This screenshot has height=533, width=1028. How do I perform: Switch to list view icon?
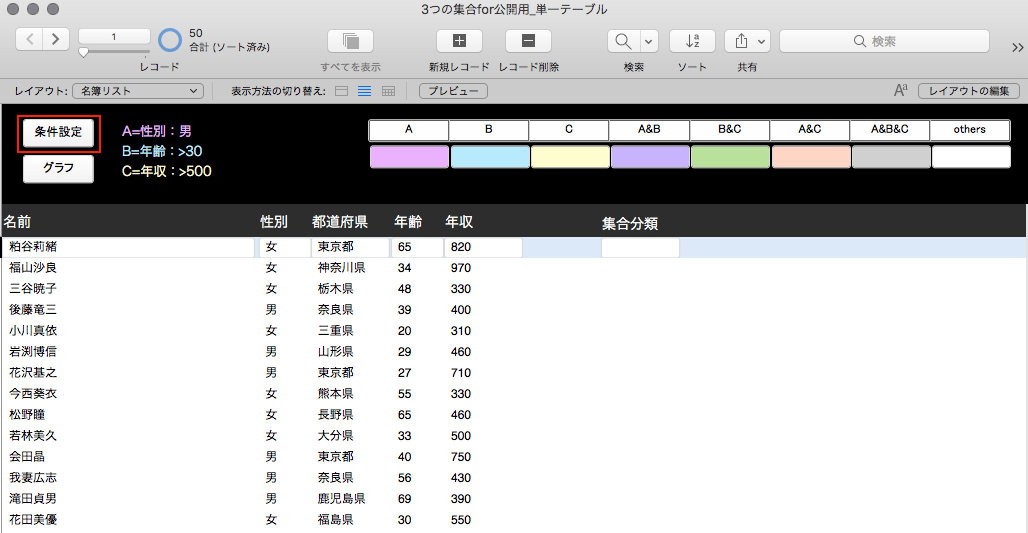365,91
